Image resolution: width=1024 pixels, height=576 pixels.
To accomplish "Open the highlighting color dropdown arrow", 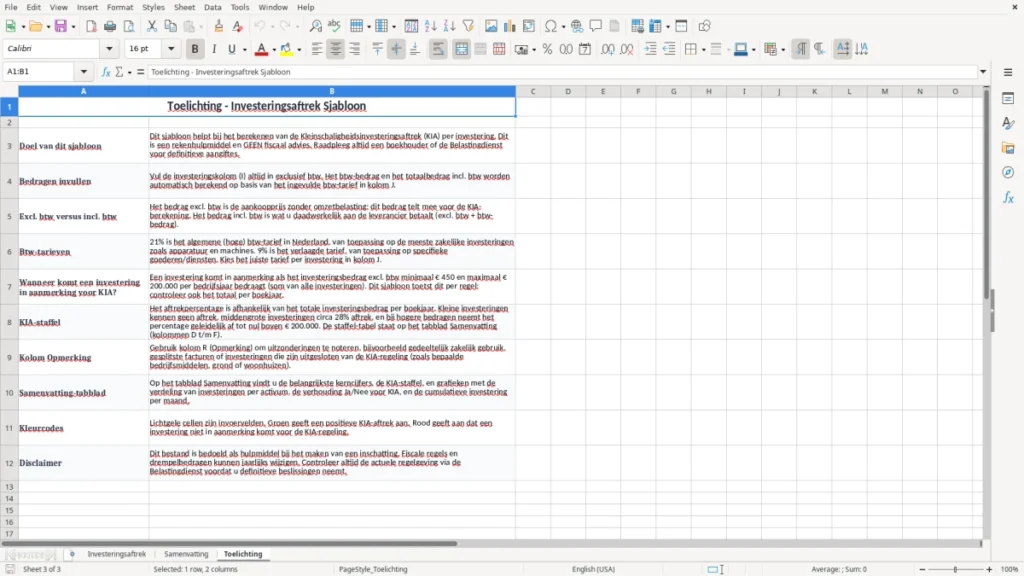I will pos(299,50).
